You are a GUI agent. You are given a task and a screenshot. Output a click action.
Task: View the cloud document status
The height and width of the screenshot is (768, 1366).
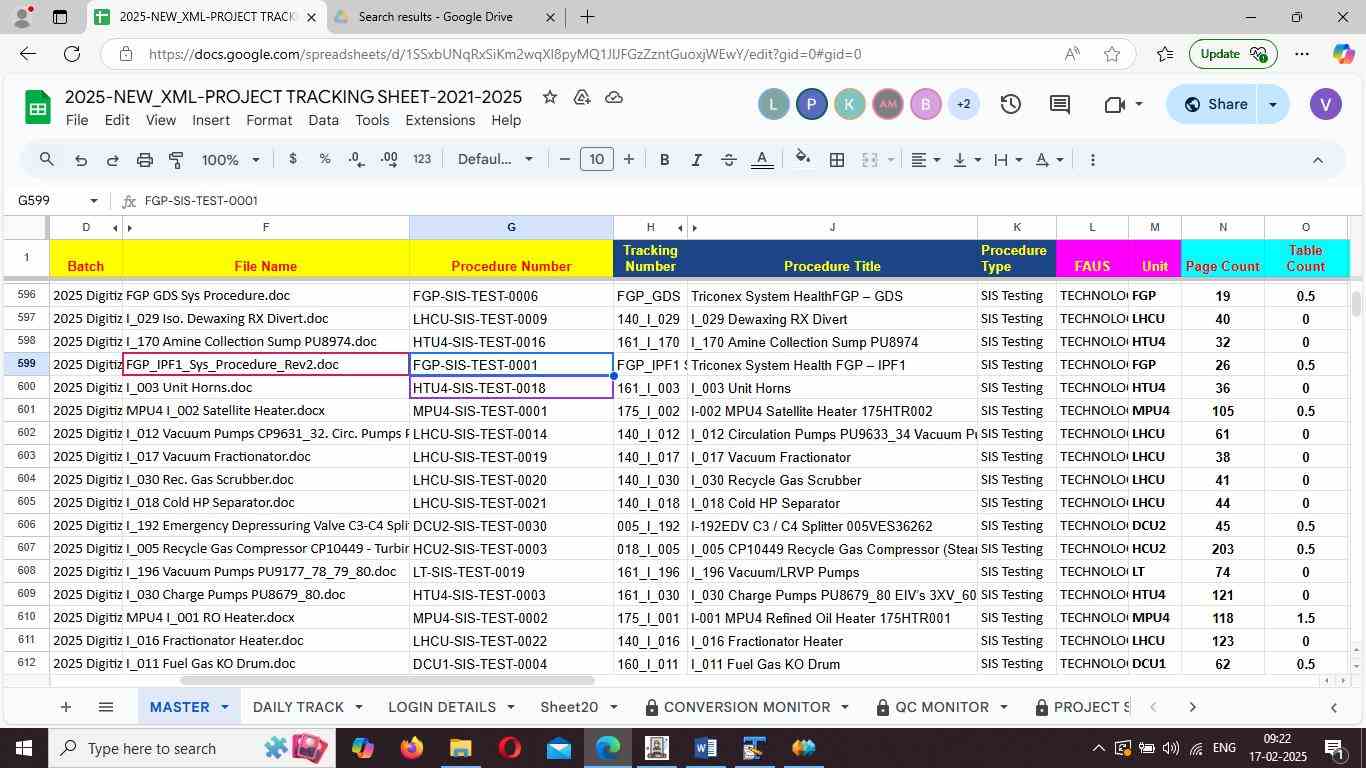pyautogui.click(x=615, y=97)
